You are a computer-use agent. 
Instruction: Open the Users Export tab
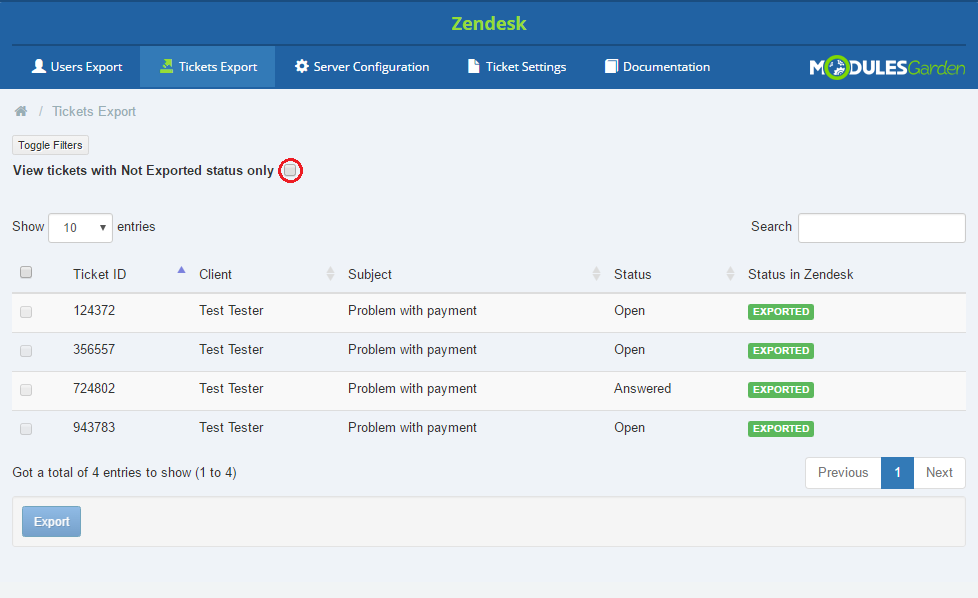pyautogui.click(x=77, y=67)
